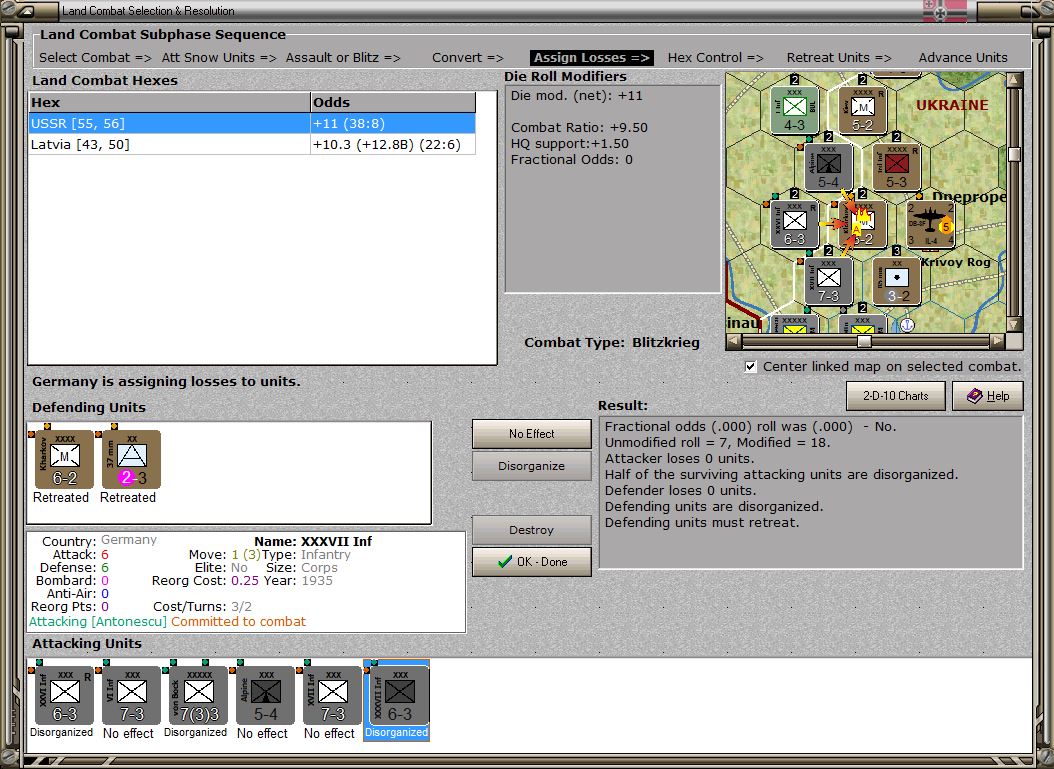This screenshot has width=1054, height=769.
Task: Select the von Bock 7(3)3 HQ unit
Action: (x=198, y=695)
